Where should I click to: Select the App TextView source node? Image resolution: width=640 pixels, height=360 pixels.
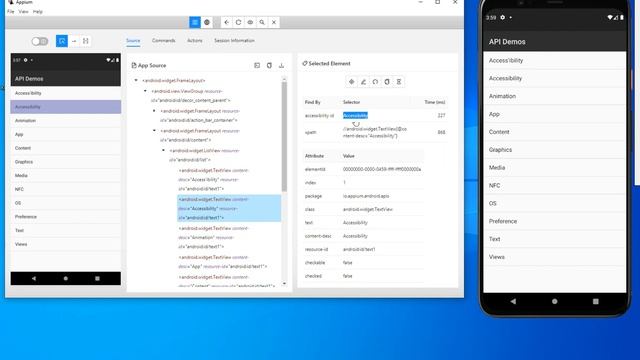click(x=223, y=262)
